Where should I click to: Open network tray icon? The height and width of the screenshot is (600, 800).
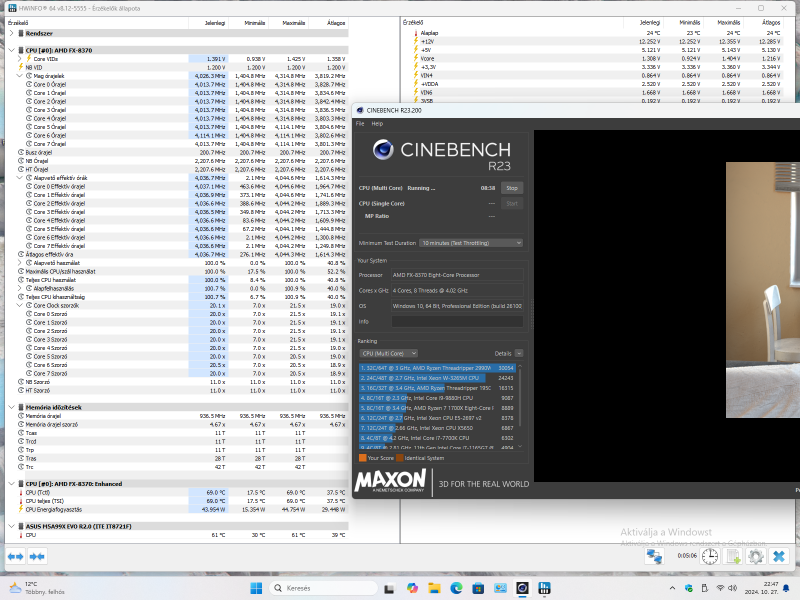(x=720, y=588)
